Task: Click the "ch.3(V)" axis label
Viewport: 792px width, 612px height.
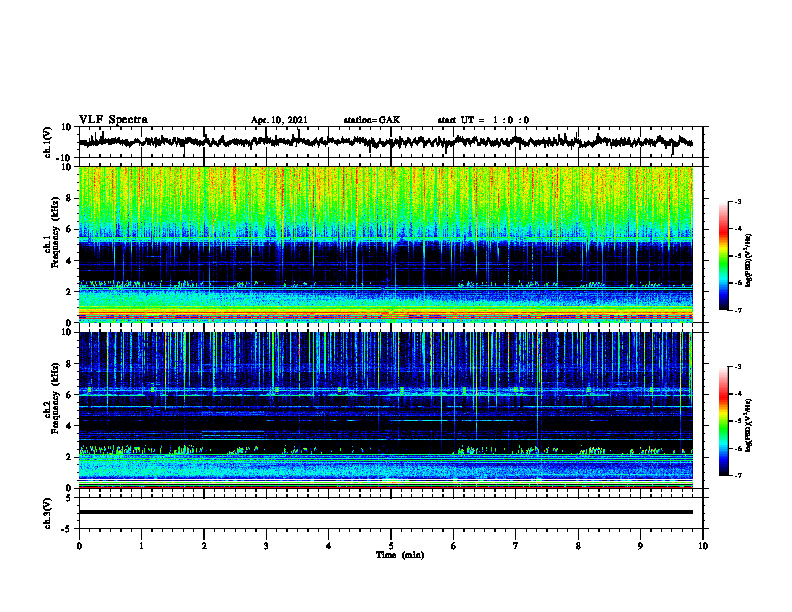Action: click(48, 513)
